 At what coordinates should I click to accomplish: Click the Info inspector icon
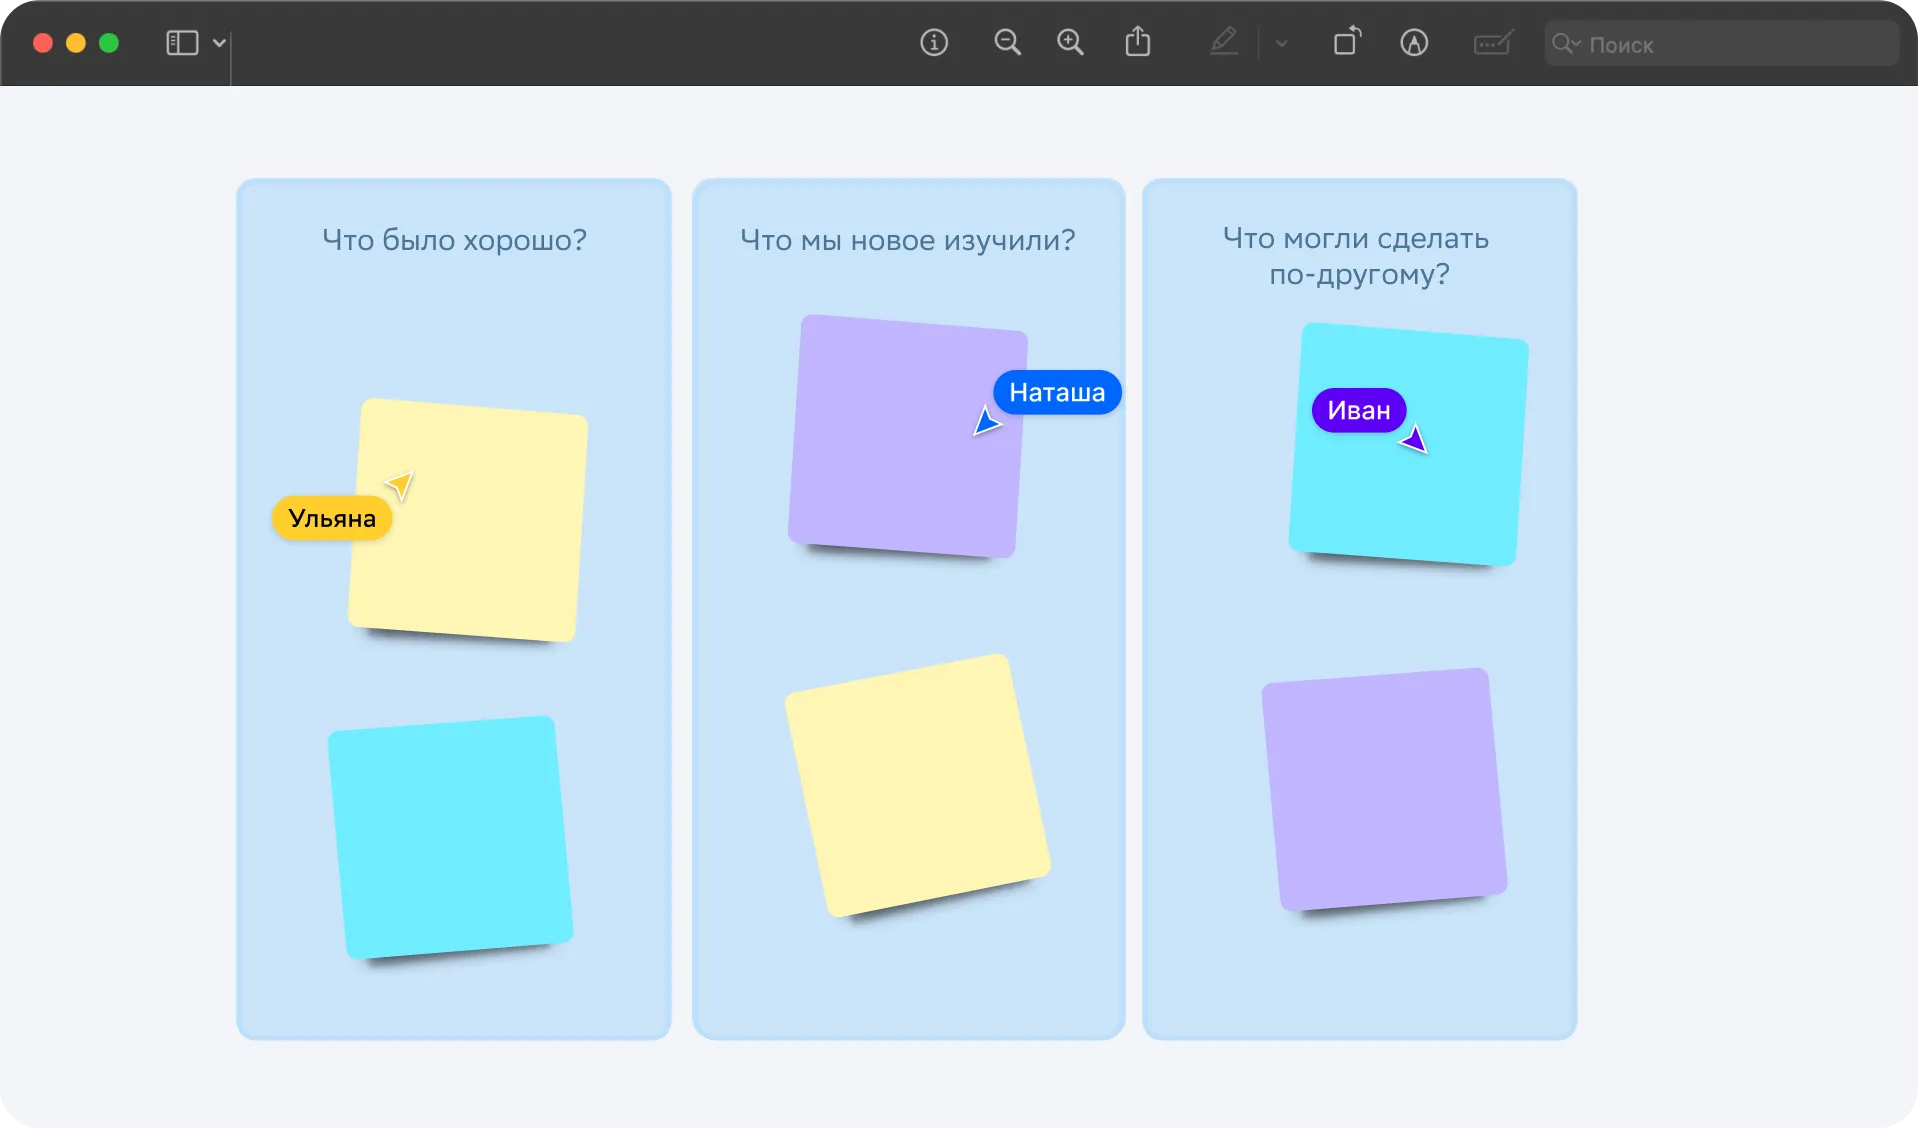click(x=933, y=43)
